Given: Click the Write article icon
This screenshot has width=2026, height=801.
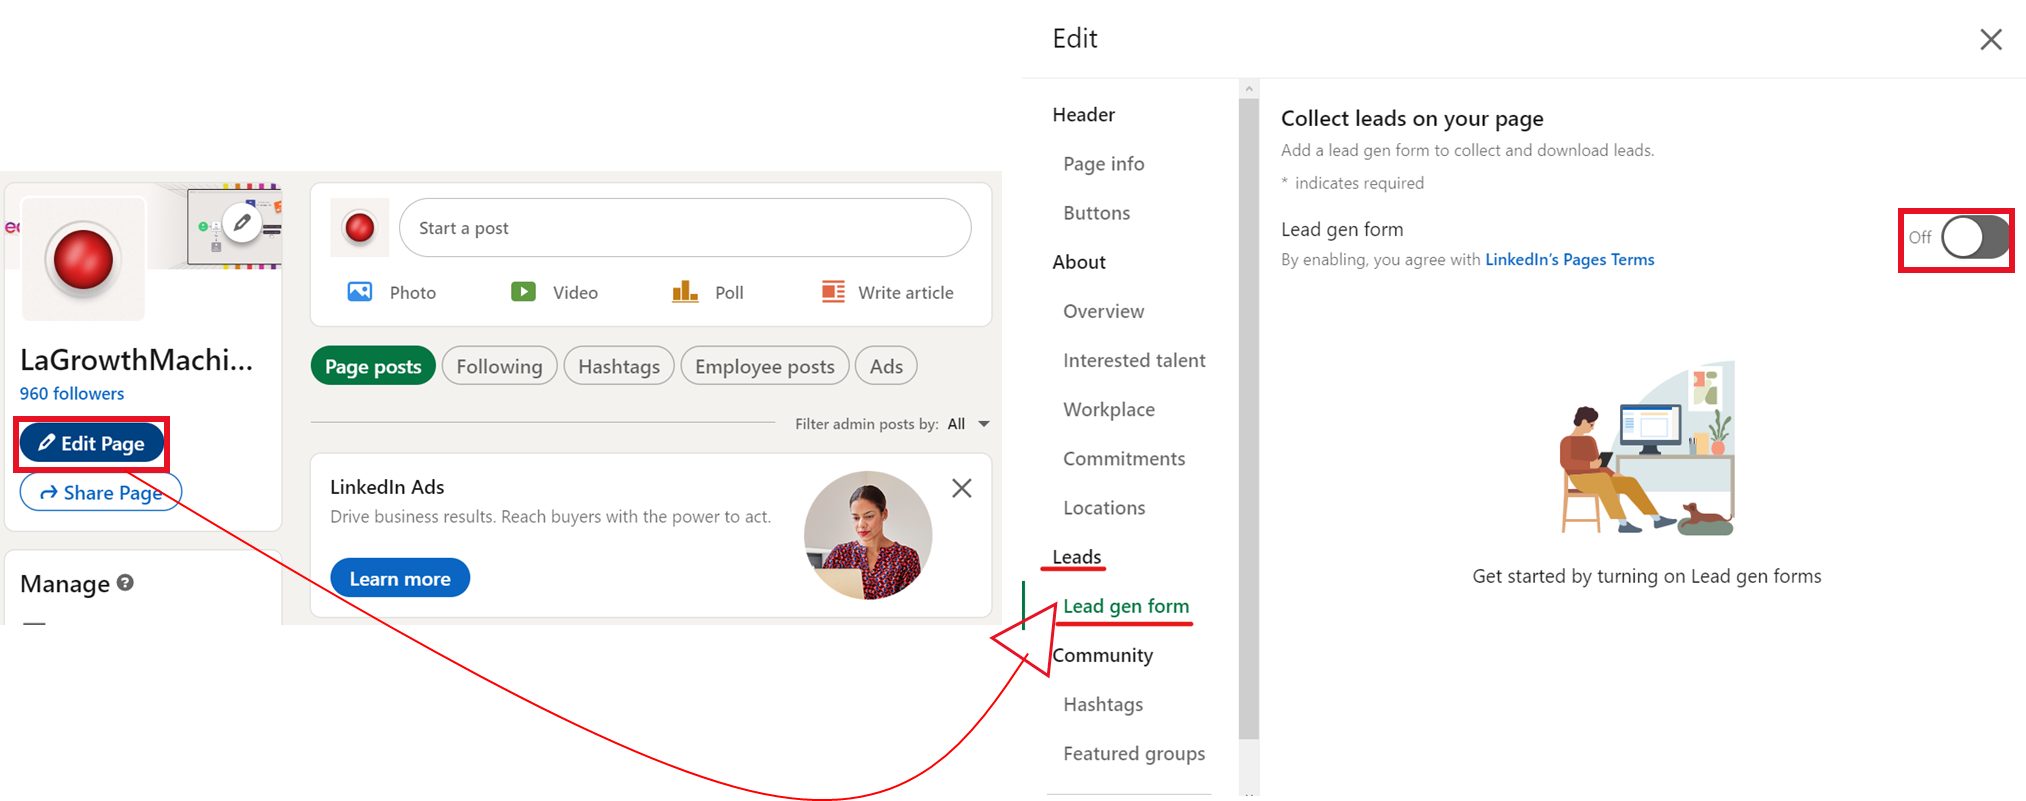Looking at the screenshot, I should coord(833,291).
